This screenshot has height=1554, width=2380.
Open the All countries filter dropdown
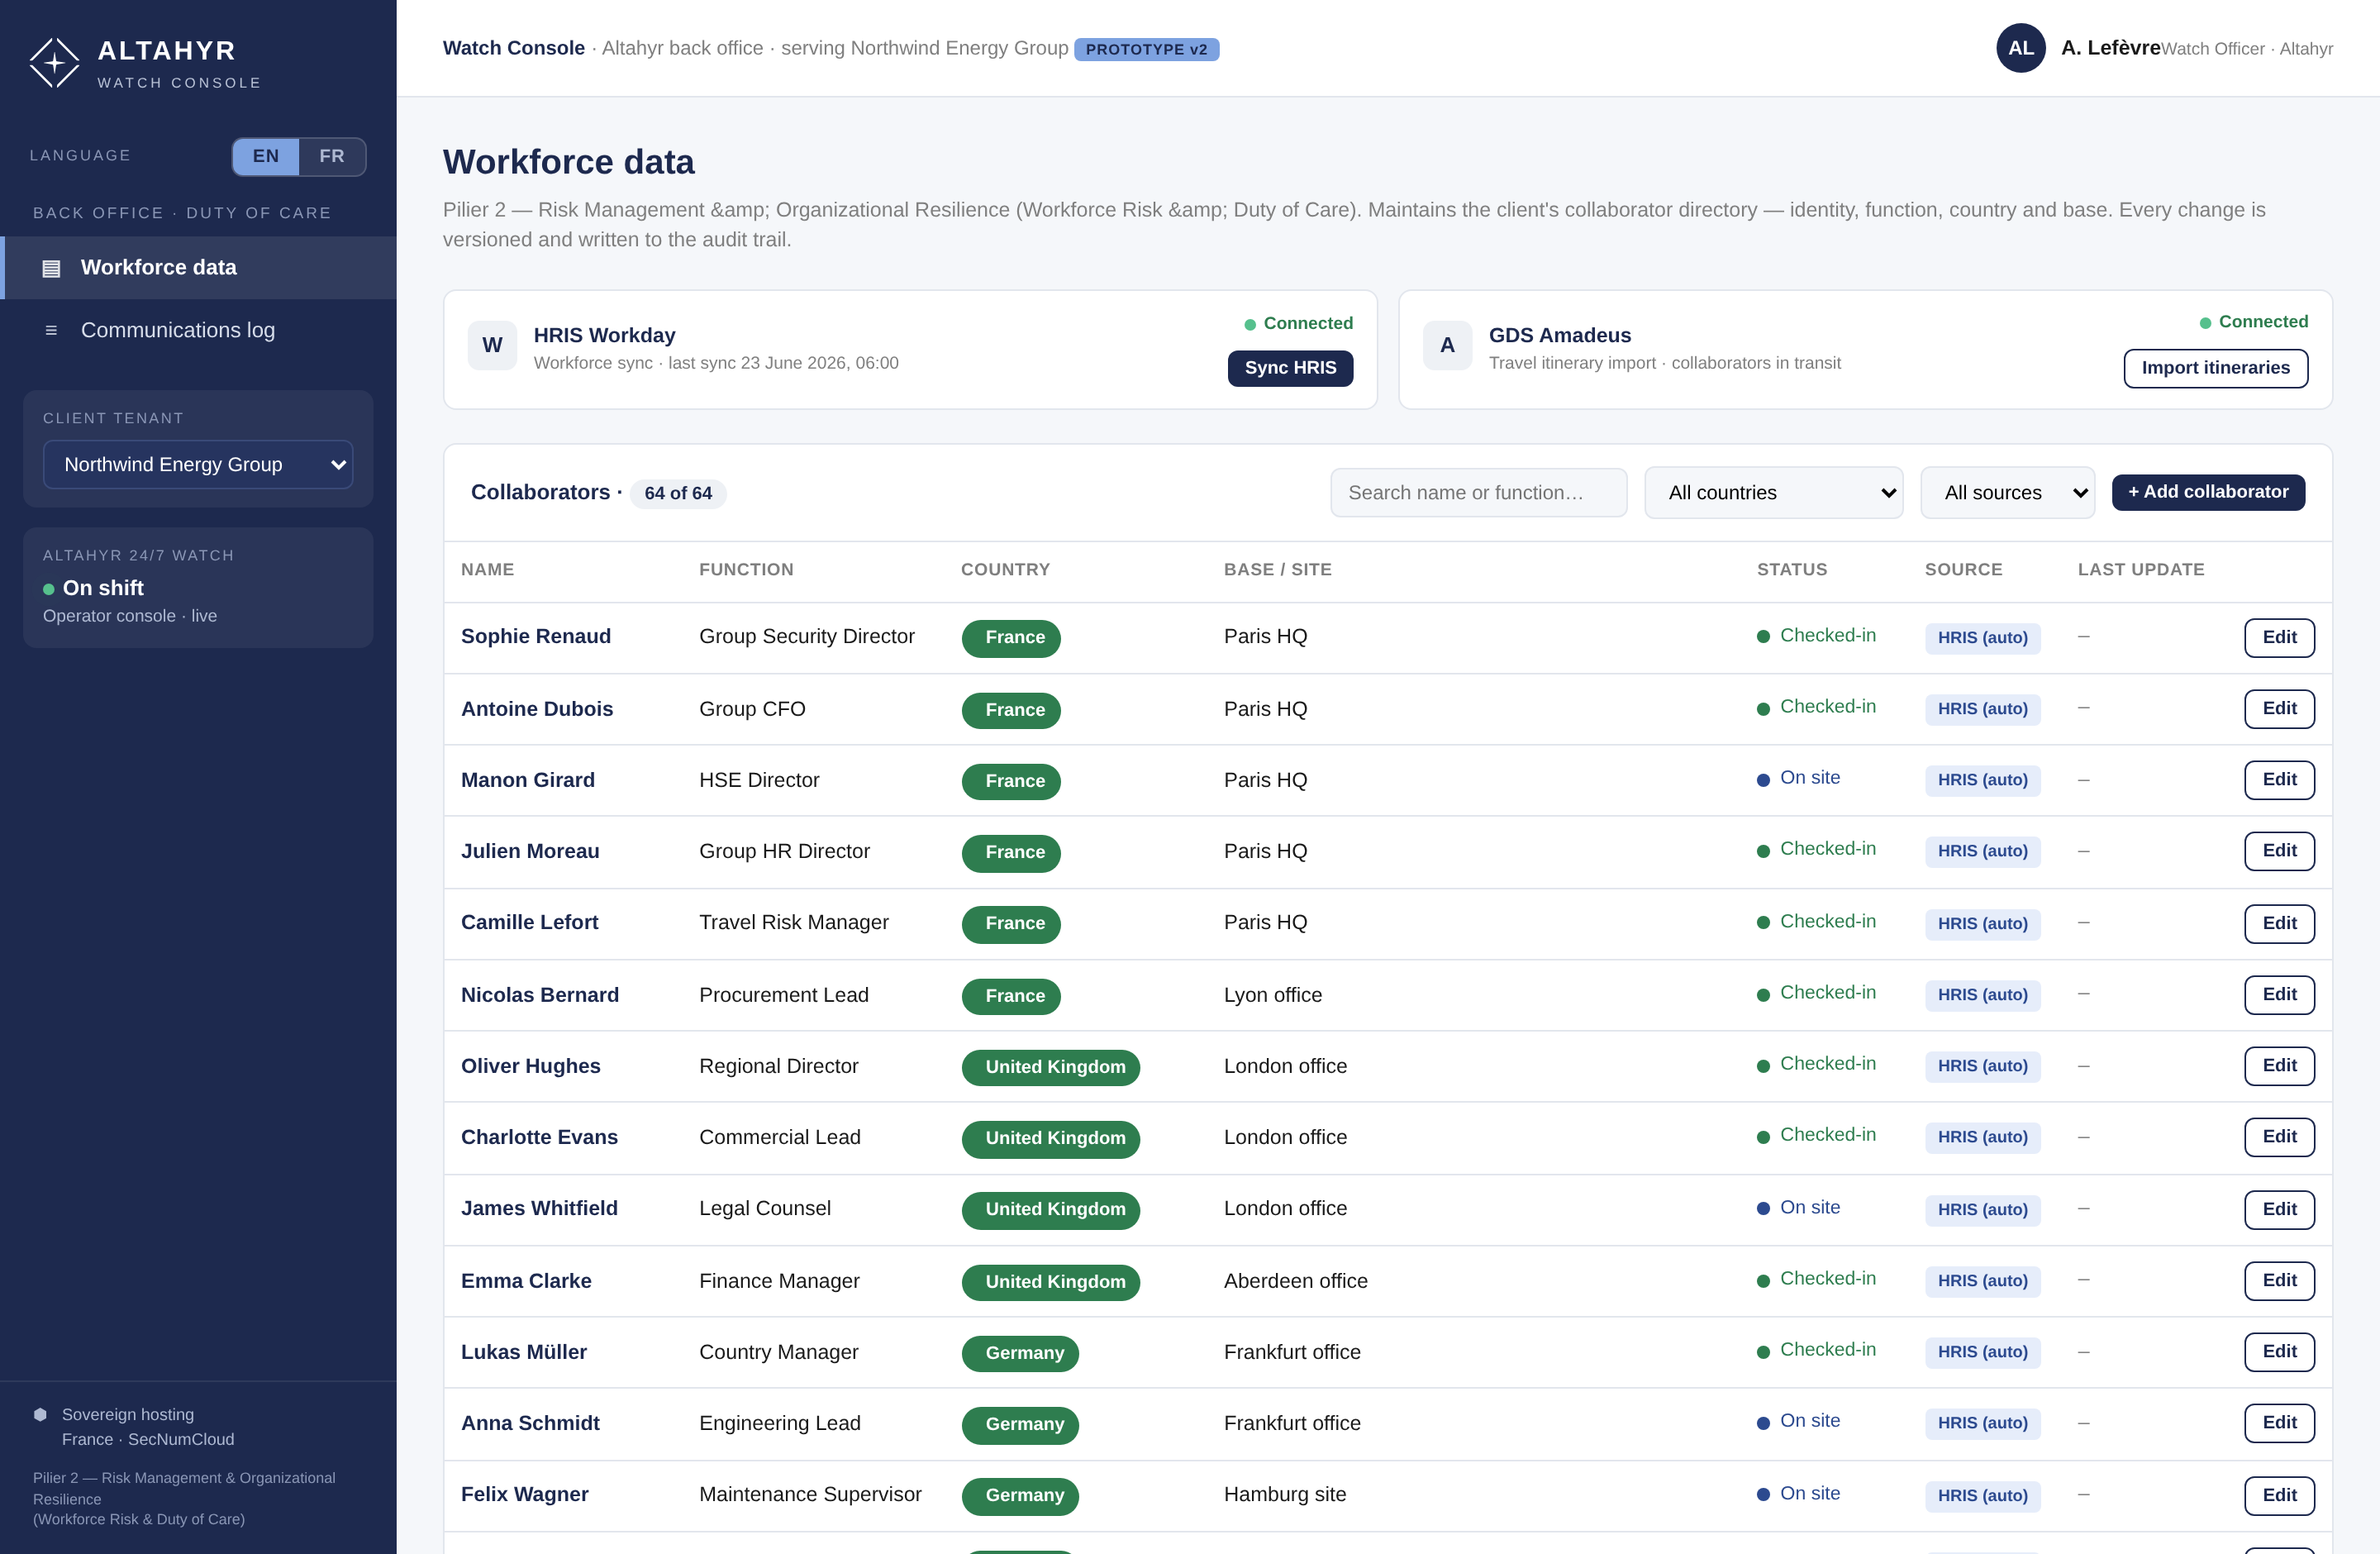[x=1773, y=493]
